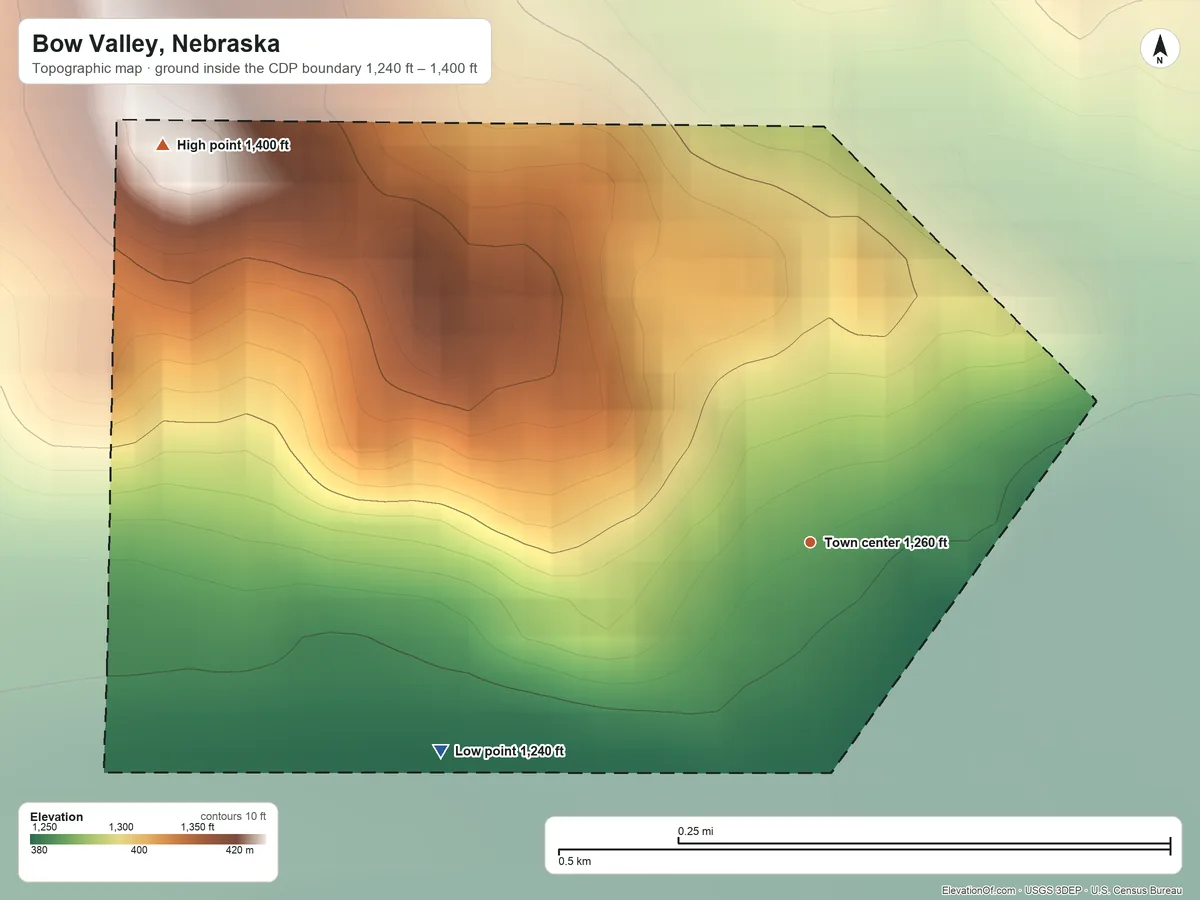Click the '0.25 mi' scale bar label
This screenshot has width=1200, height=900.
click(695, 831)
